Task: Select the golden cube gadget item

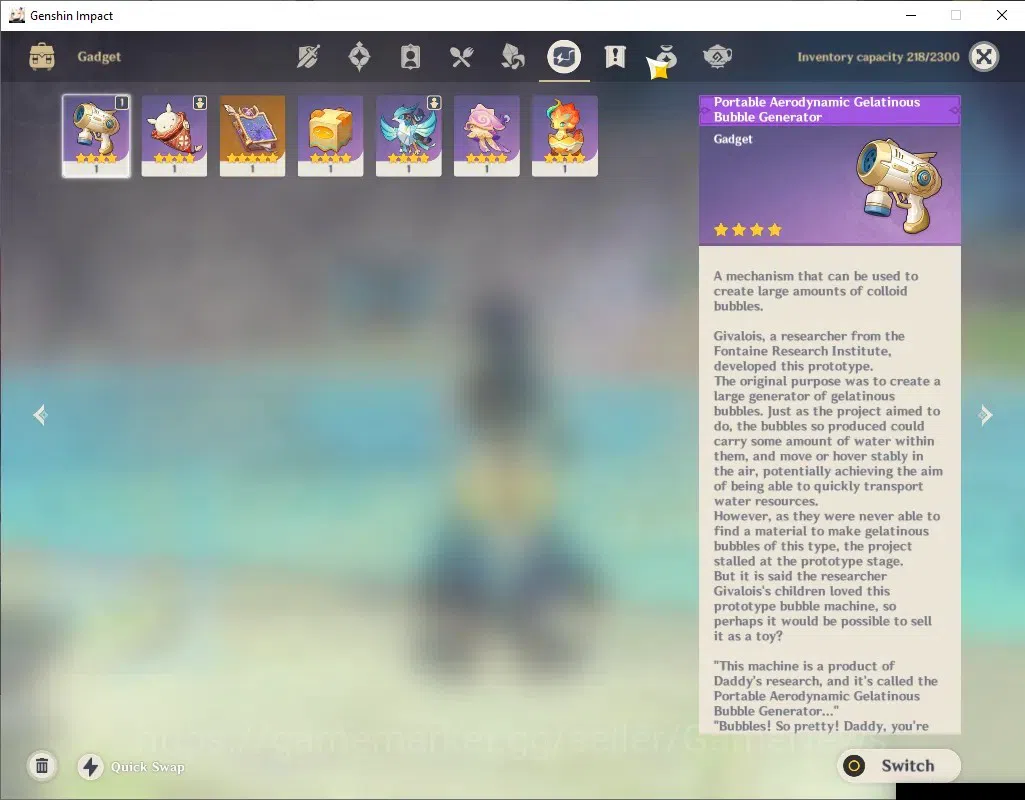Action: pos(330,135)
